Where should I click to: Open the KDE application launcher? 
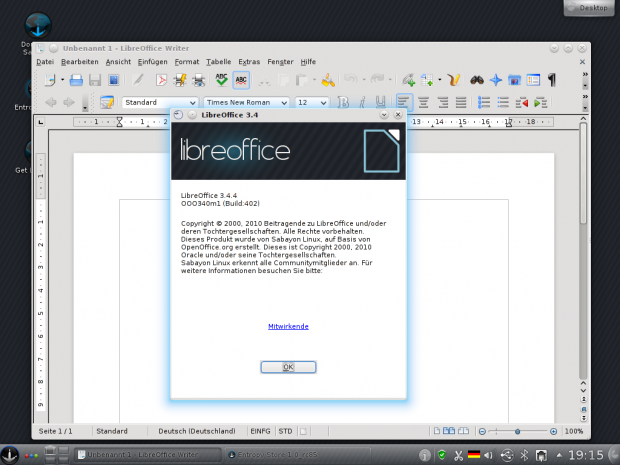[x=9, y=455]
